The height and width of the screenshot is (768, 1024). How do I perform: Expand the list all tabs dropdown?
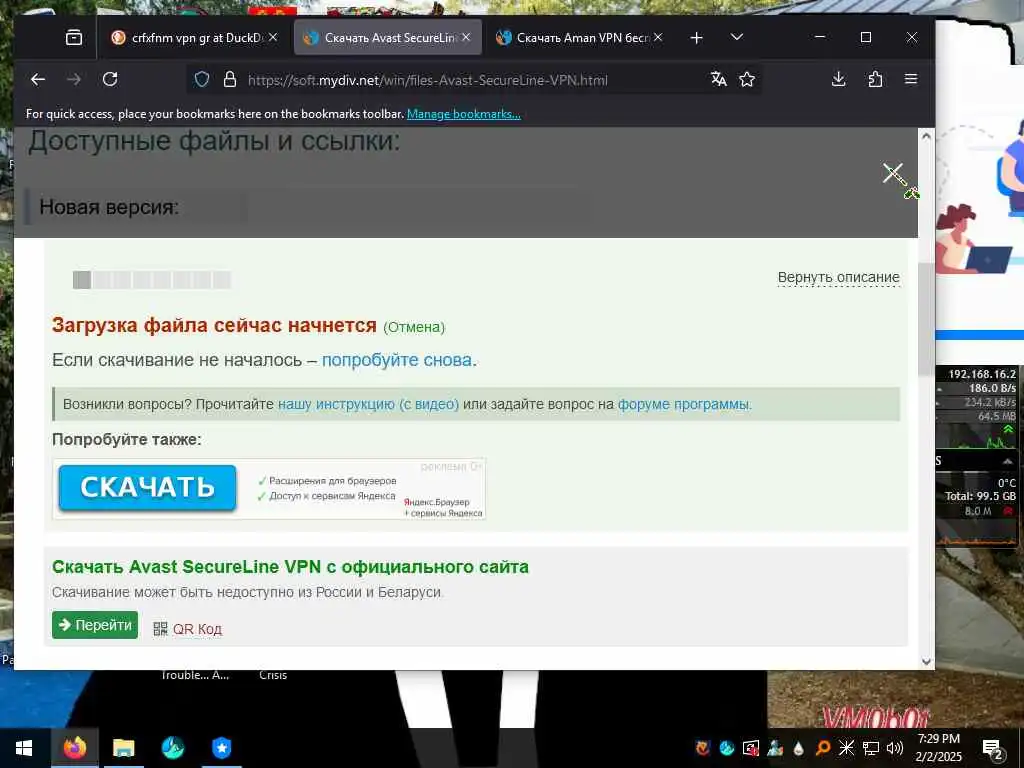tap(737, 37)
